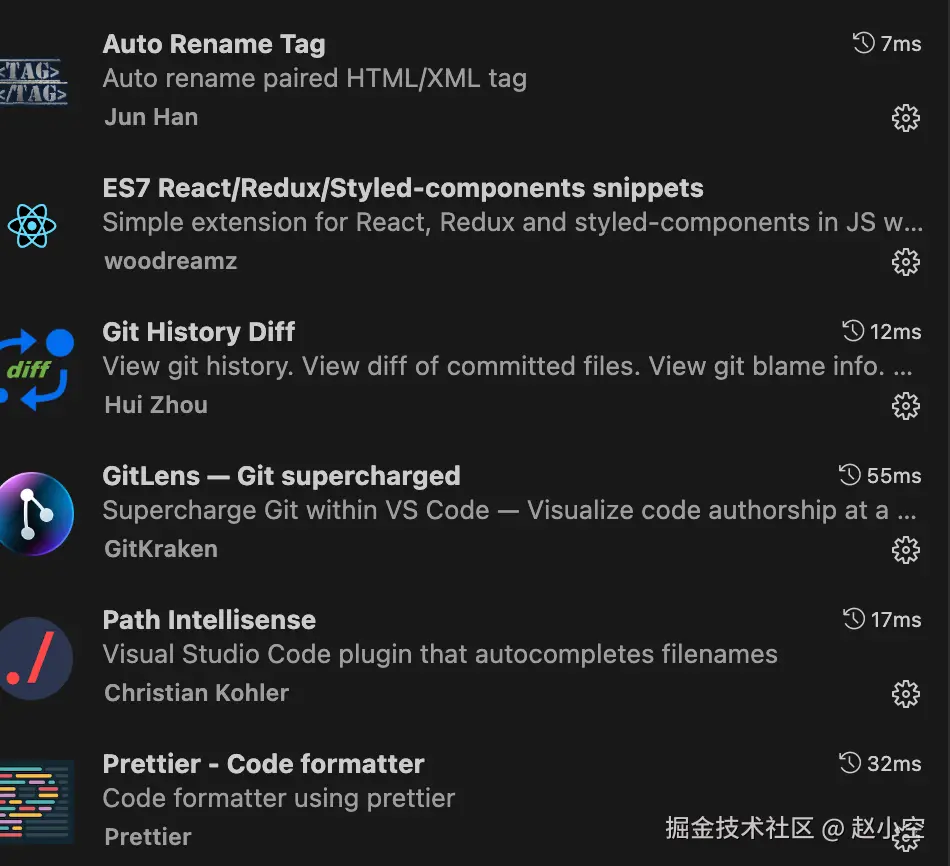Open the manage gear for ES7 React snippets
Image resolution: width=950 pixels, height=866 pixels.
pyautogui.click(x=905, y=262)
